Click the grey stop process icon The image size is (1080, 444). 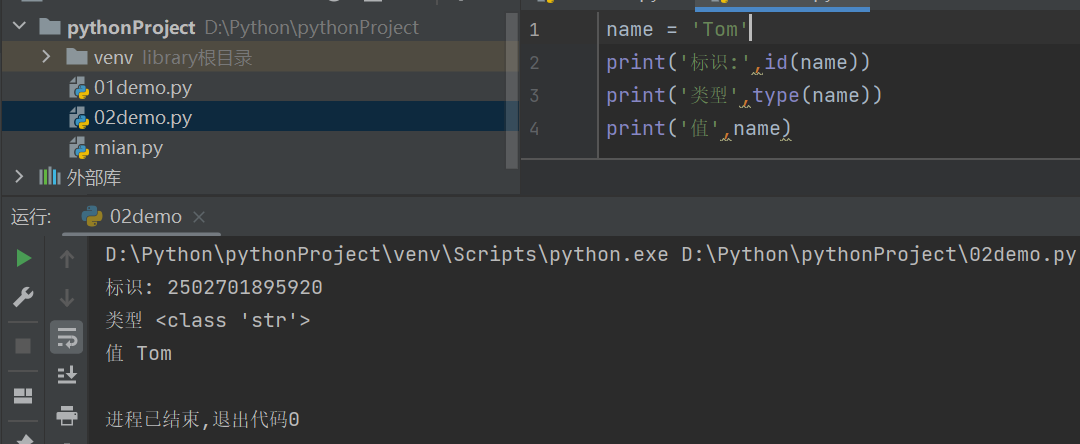[x=23, y=345]
